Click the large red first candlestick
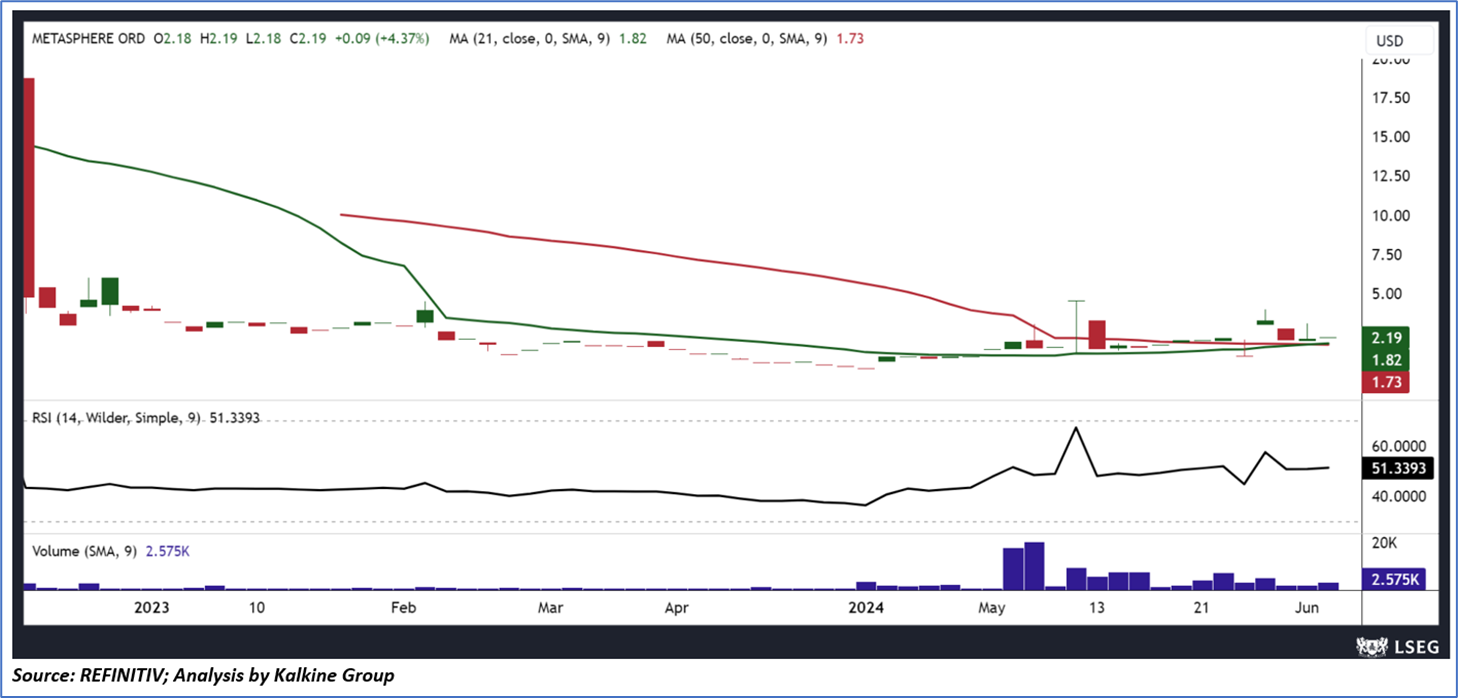 coord(29,186)
